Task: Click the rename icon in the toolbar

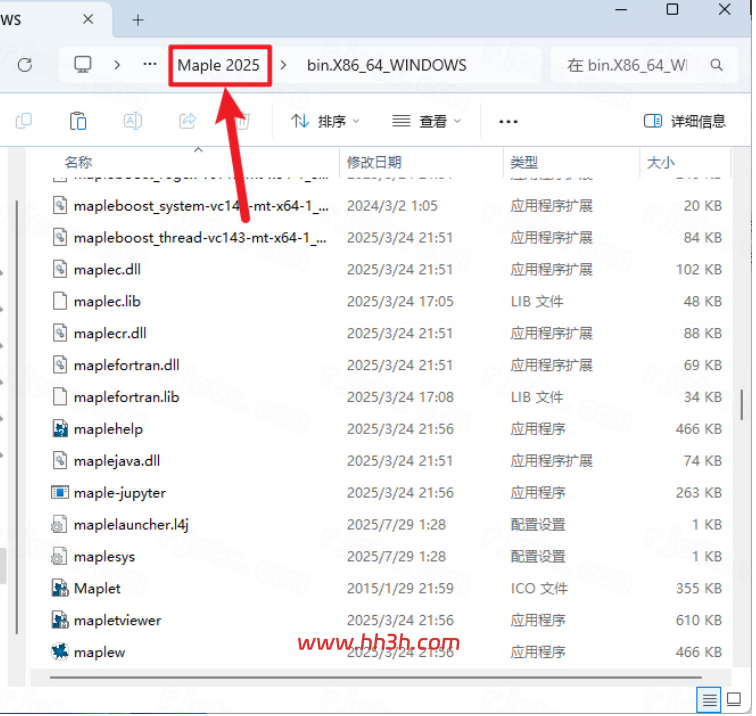Action: [x=133, y=121]
